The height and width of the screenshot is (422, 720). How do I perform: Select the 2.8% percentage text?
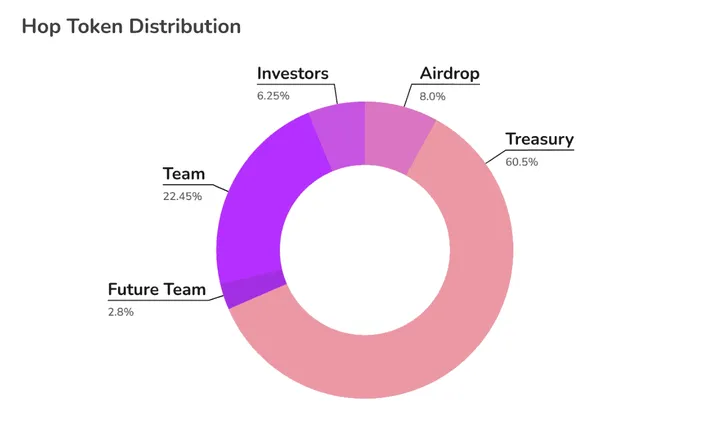[121, 312]
